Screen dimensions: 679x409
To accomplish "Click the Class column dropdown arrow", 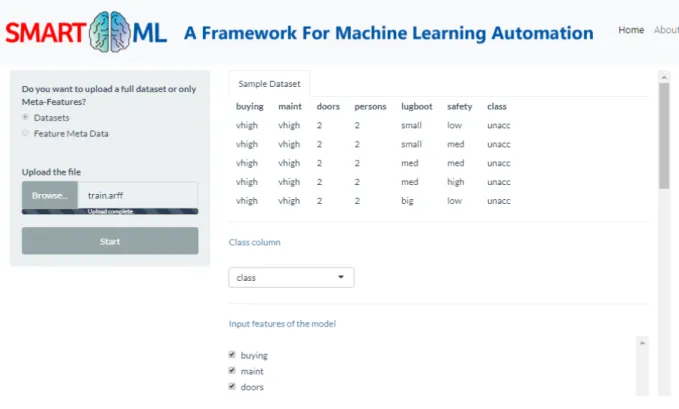I will pyautogui.click(x=341, y=277).
